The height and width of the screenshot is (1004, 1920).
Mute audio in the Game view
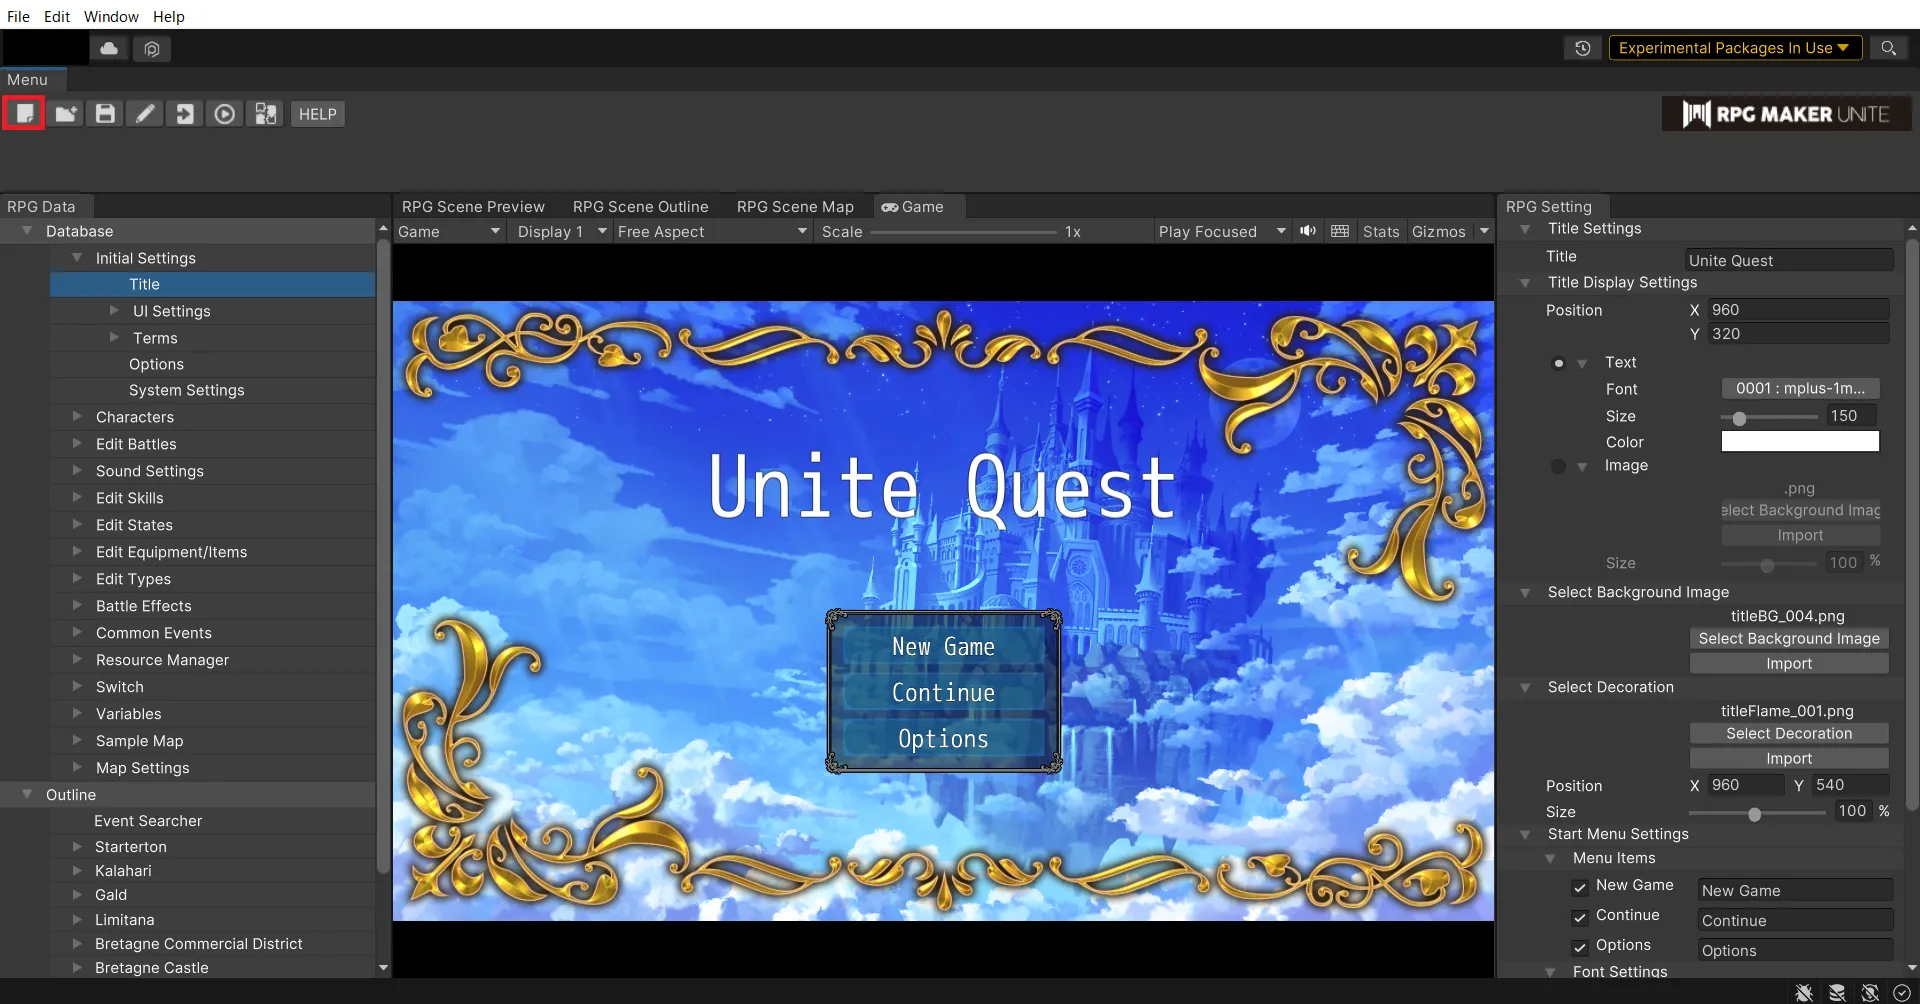1307,231
